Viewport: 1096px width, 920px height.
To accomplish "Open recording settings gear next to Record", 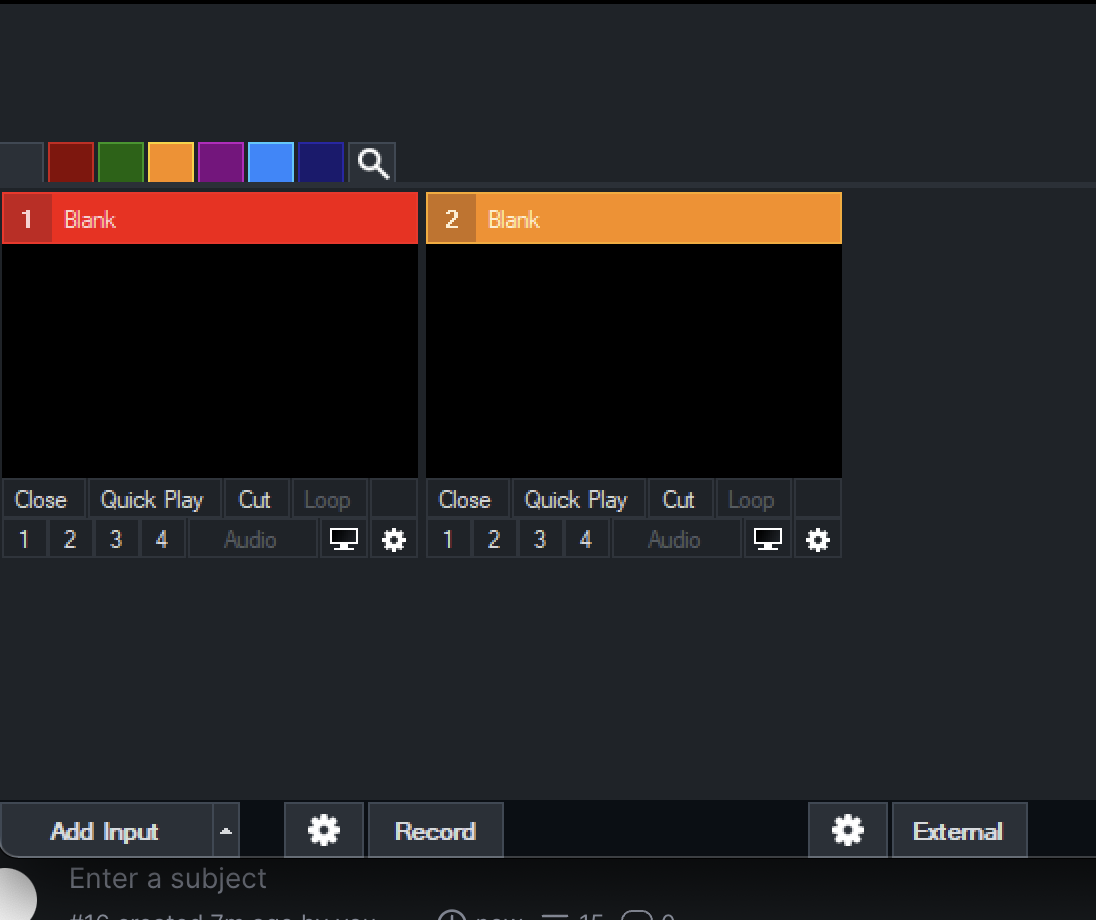I will point(323,831).
